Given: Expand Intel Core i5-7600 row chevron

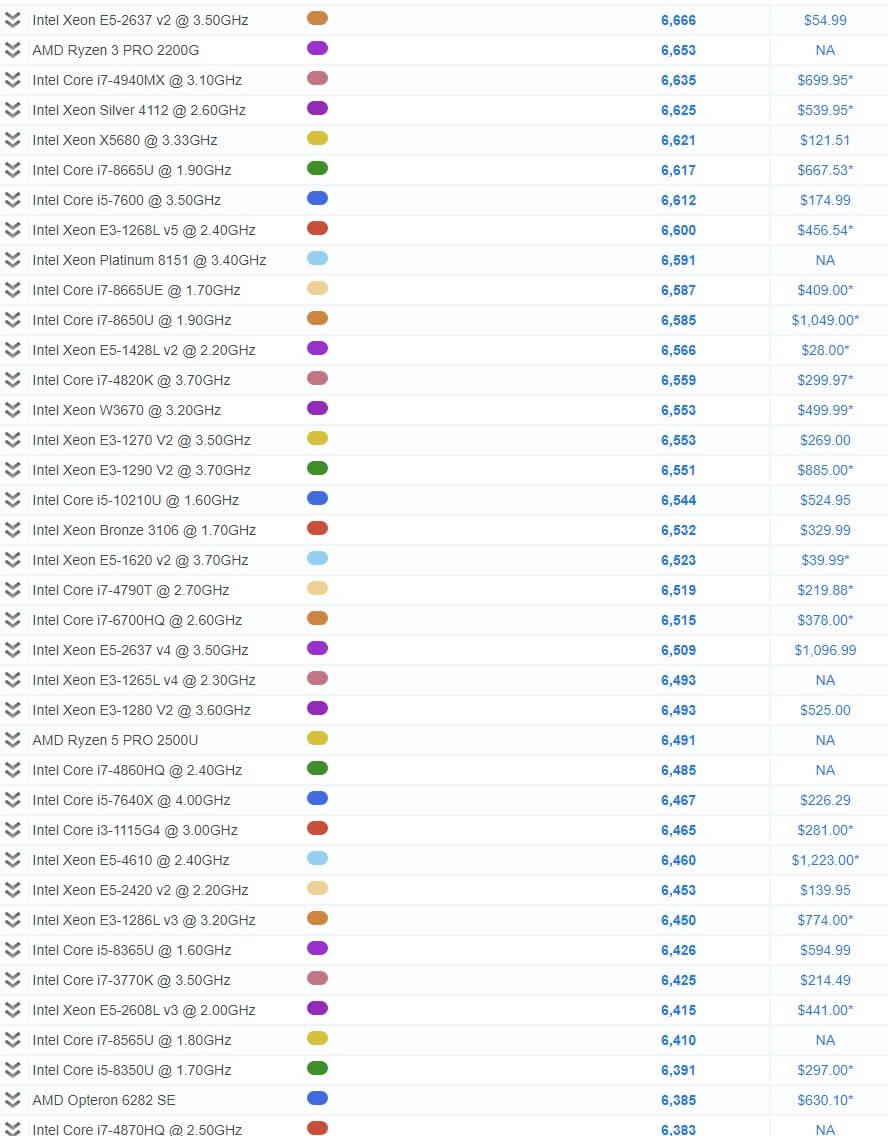Looking at the screenshot, I should (x=12, y=200).
